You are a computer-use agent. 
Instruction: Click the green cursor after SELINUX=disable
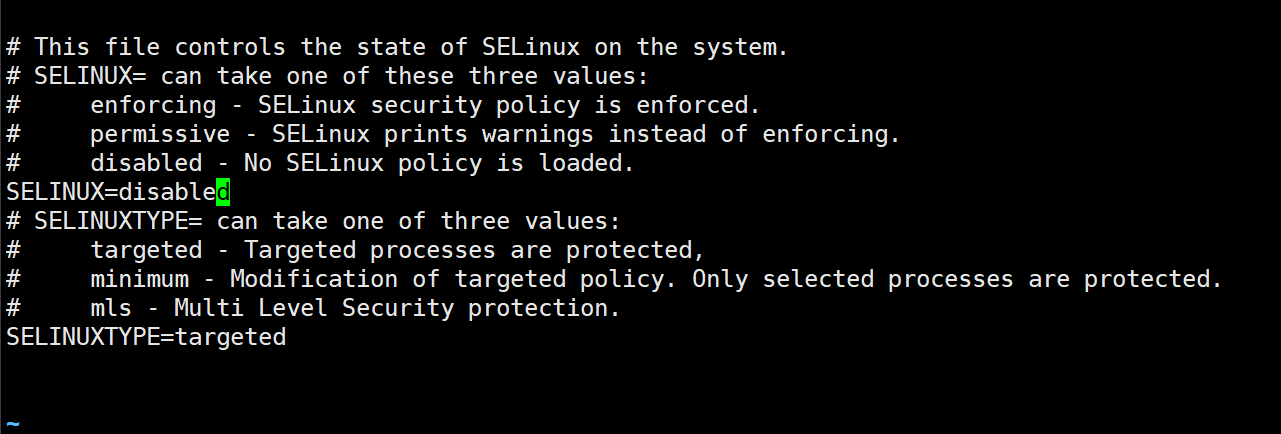(x=223, y=192)
